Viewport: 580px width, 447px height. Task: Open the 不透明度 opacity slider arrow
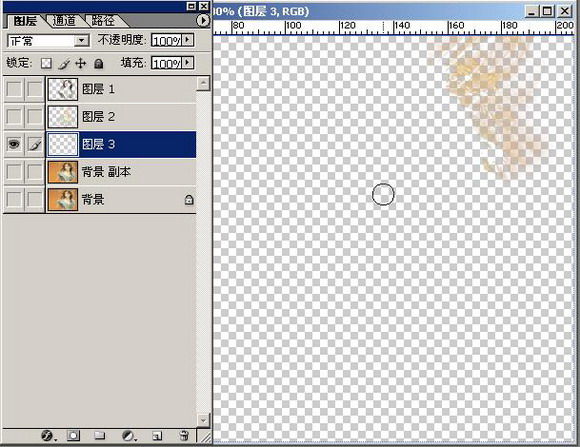click(188, 40)
